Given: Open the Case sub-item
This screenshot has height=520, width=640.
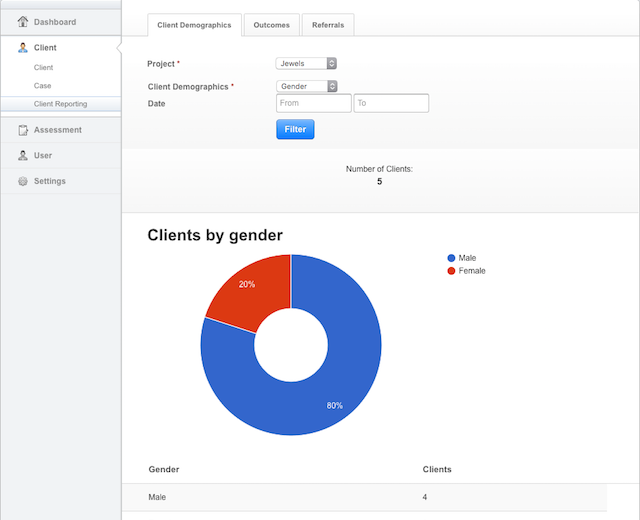Looking at the screenshot, I should pyautogui.click(x=42, y=86).
